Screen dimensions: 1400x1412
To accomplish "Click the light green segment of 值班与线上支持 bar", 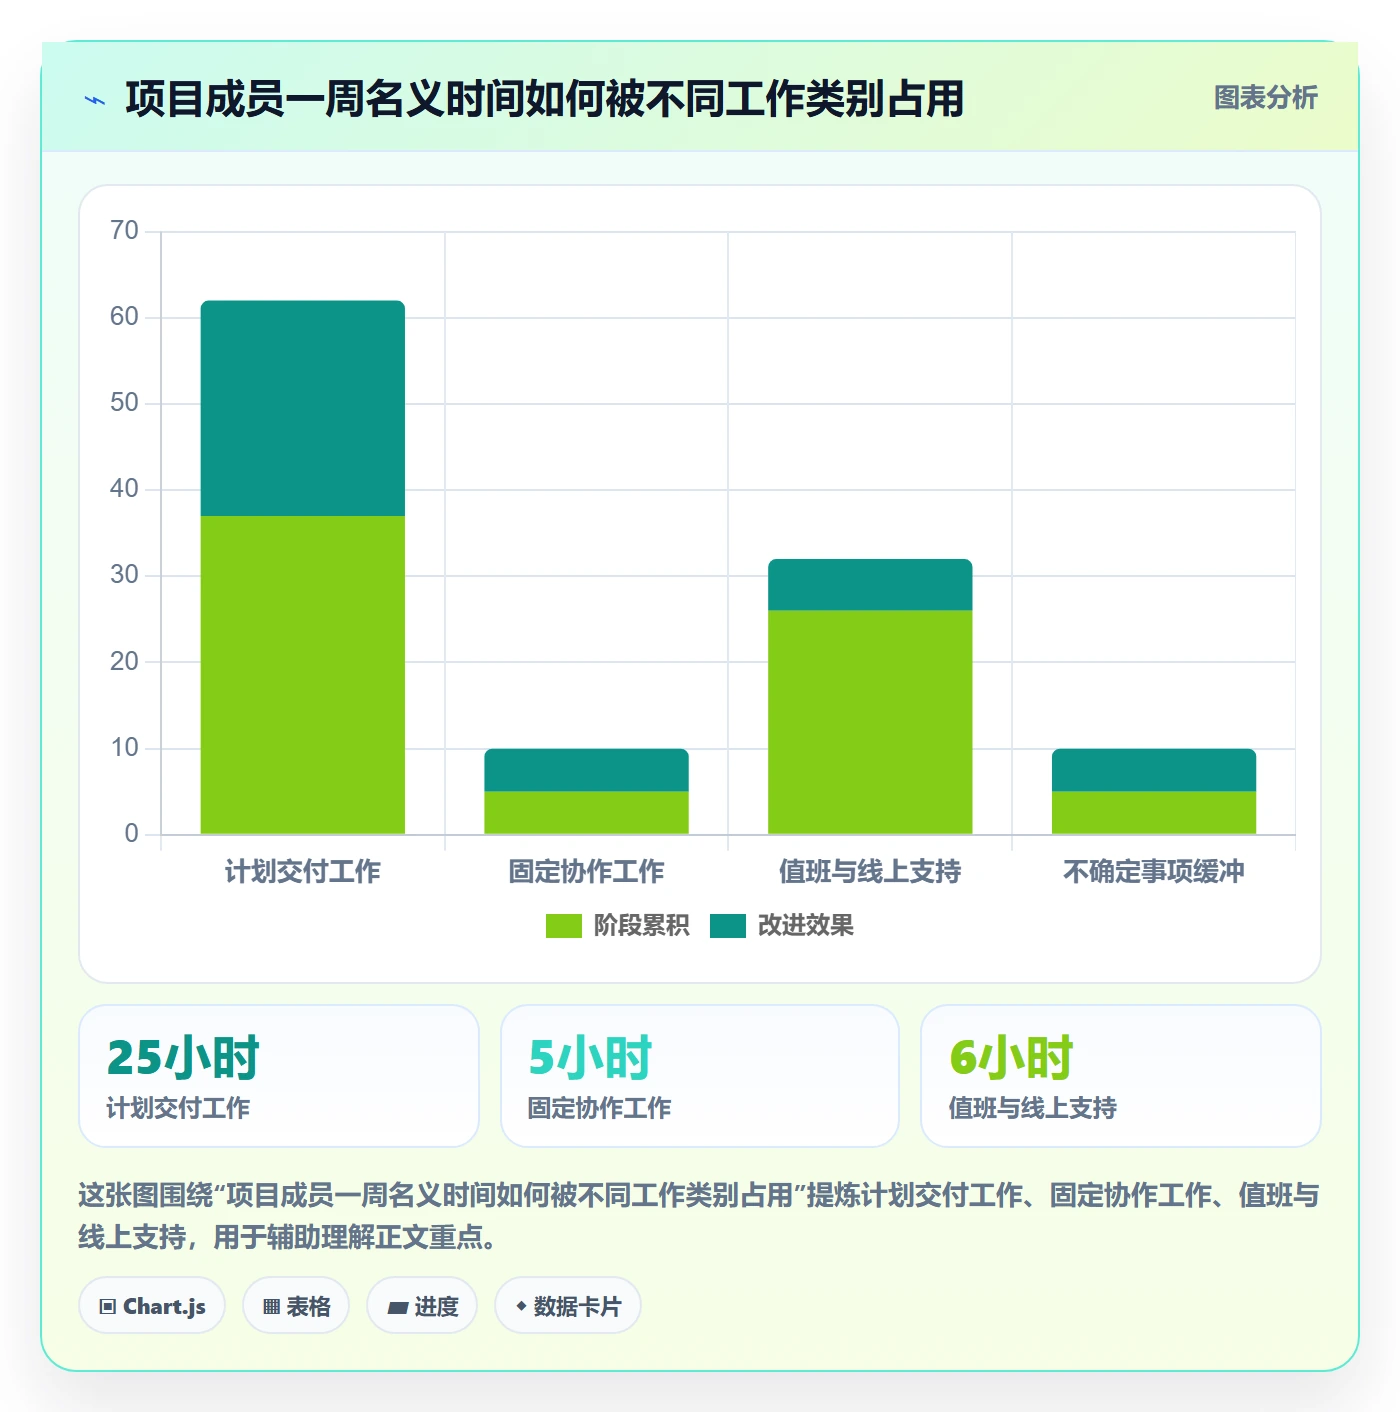I will [870, 722].
